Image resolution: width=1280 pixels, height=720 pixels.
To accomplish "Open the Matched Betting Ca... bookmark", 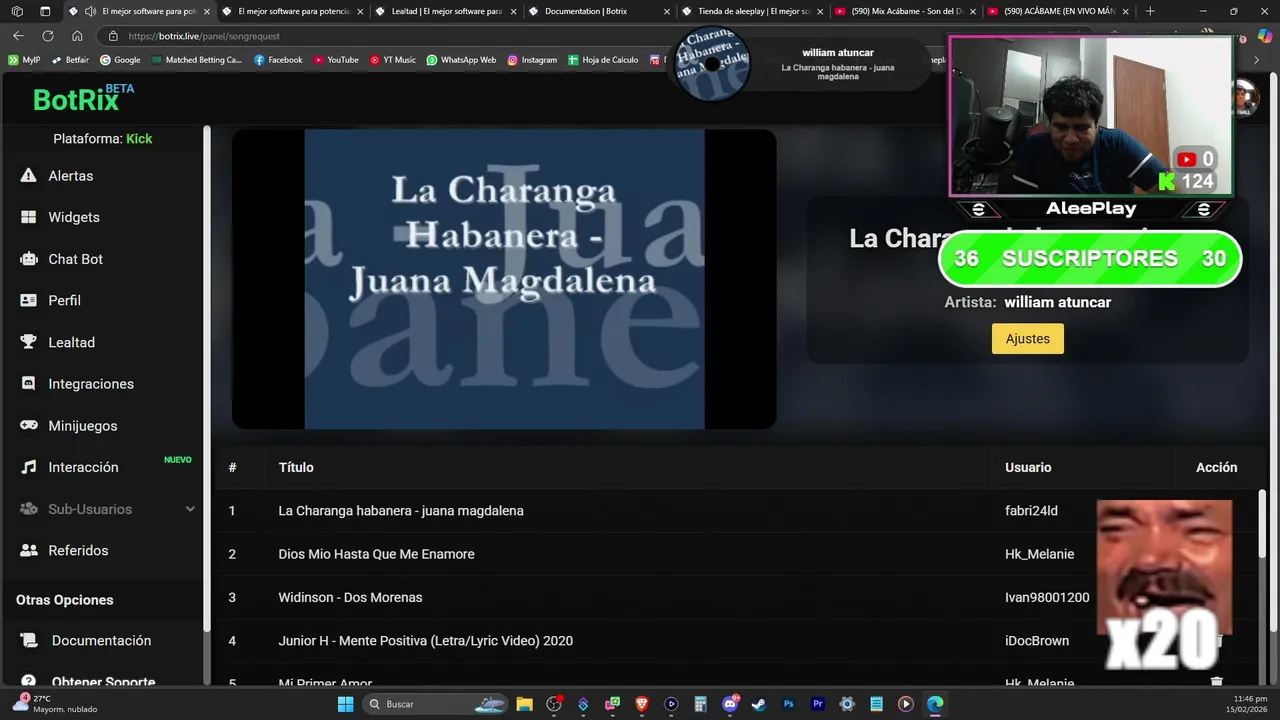I will pos(197,60).
